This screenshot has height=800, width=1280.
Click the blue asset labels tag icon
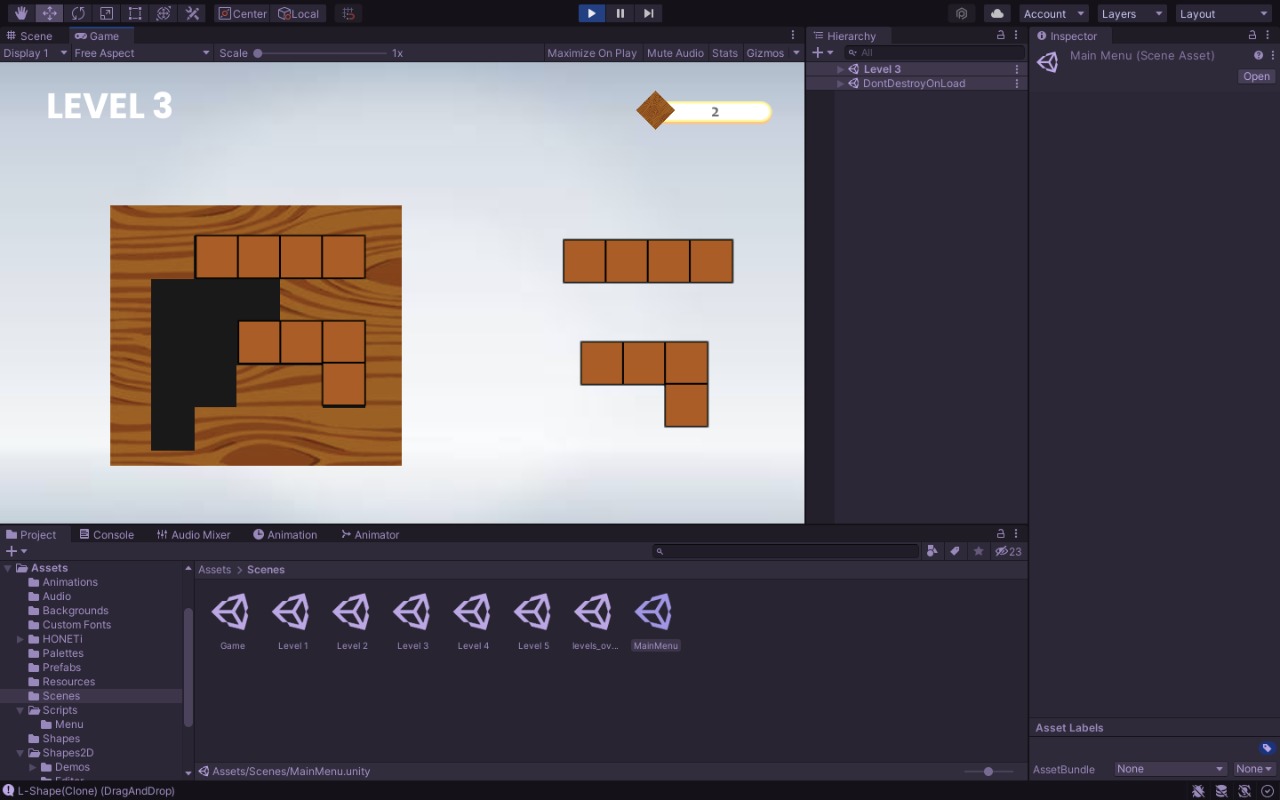click(1267, 748)
